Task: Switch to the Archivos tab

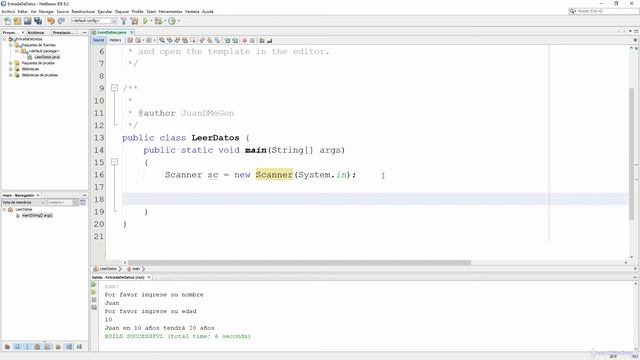Action: [x=36, y=32]
